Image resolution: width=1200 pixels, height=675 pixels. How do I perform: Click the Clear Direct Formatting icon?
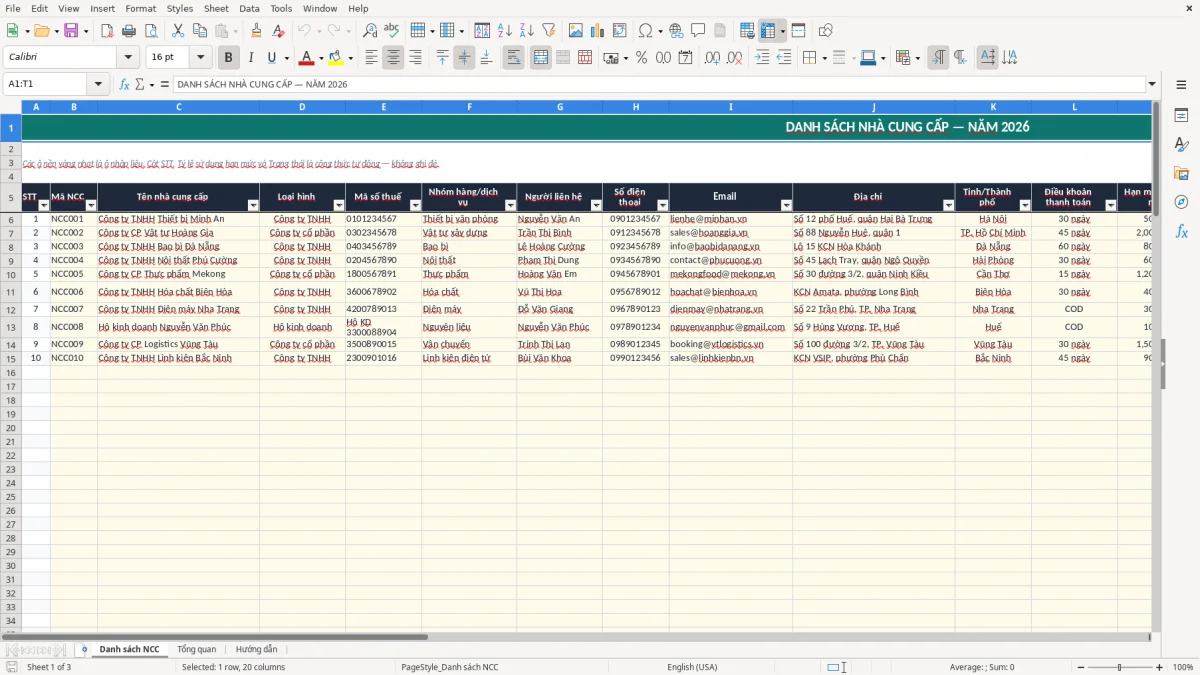click(x=278, y=31)
